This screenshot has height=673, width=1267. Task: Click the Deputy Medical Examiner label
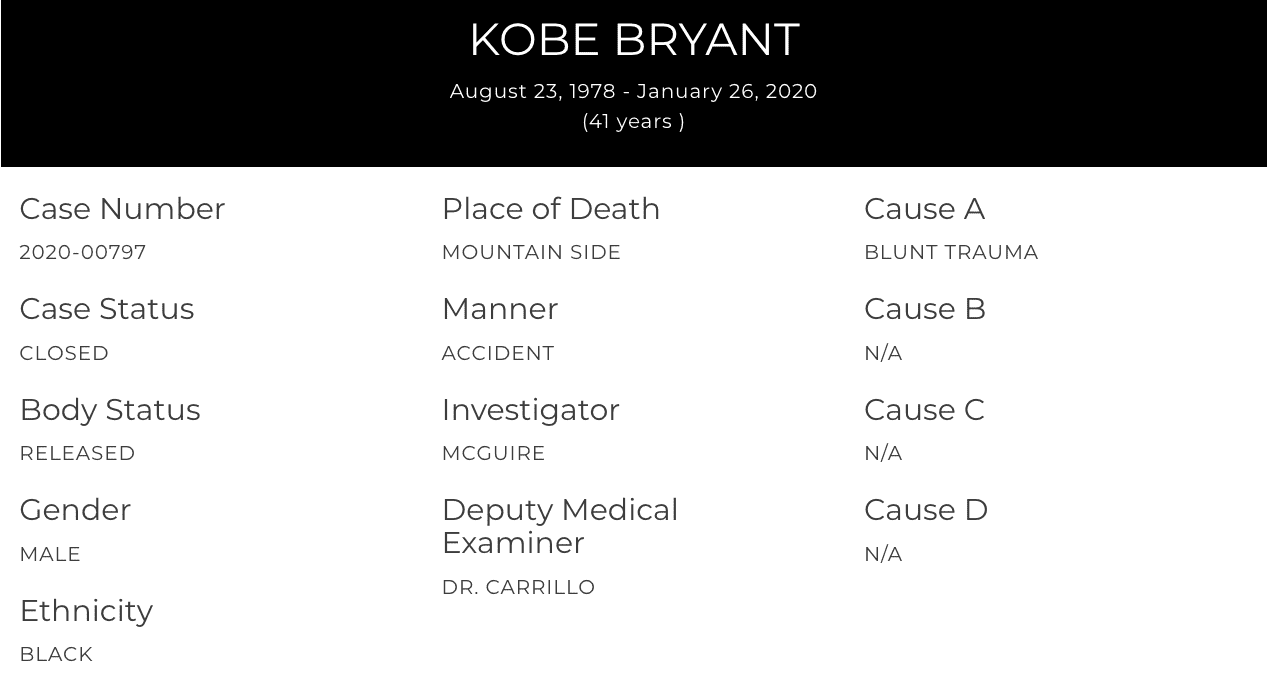point(560,526)
